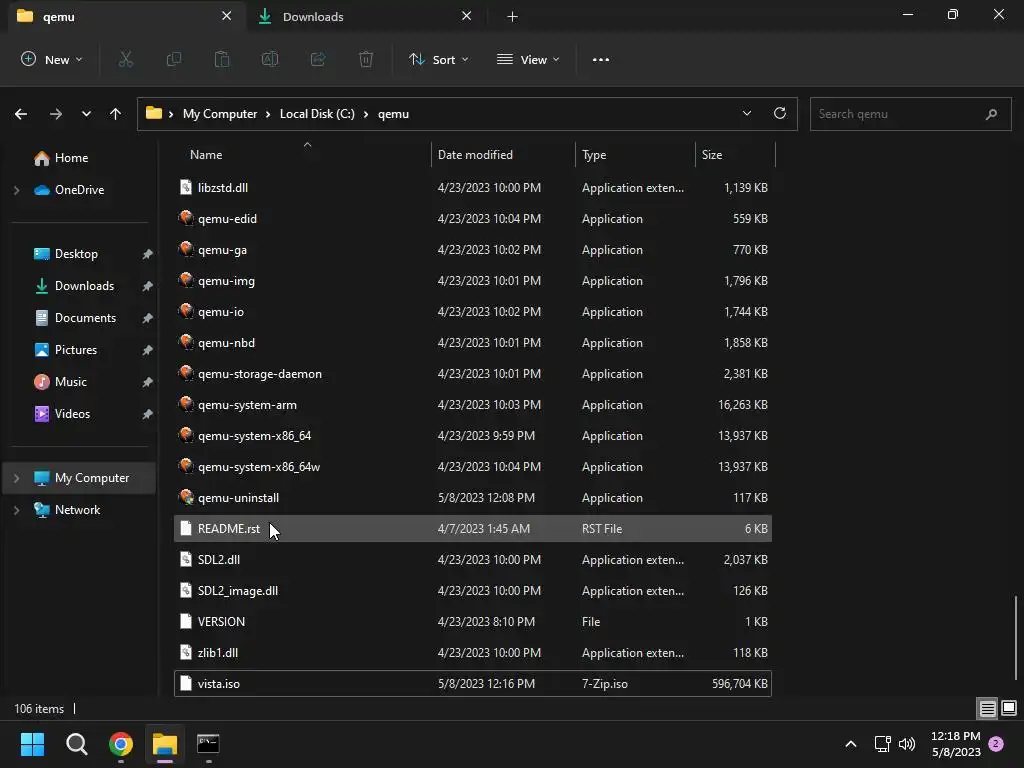Open the volume control in the tray

[907, 744]
